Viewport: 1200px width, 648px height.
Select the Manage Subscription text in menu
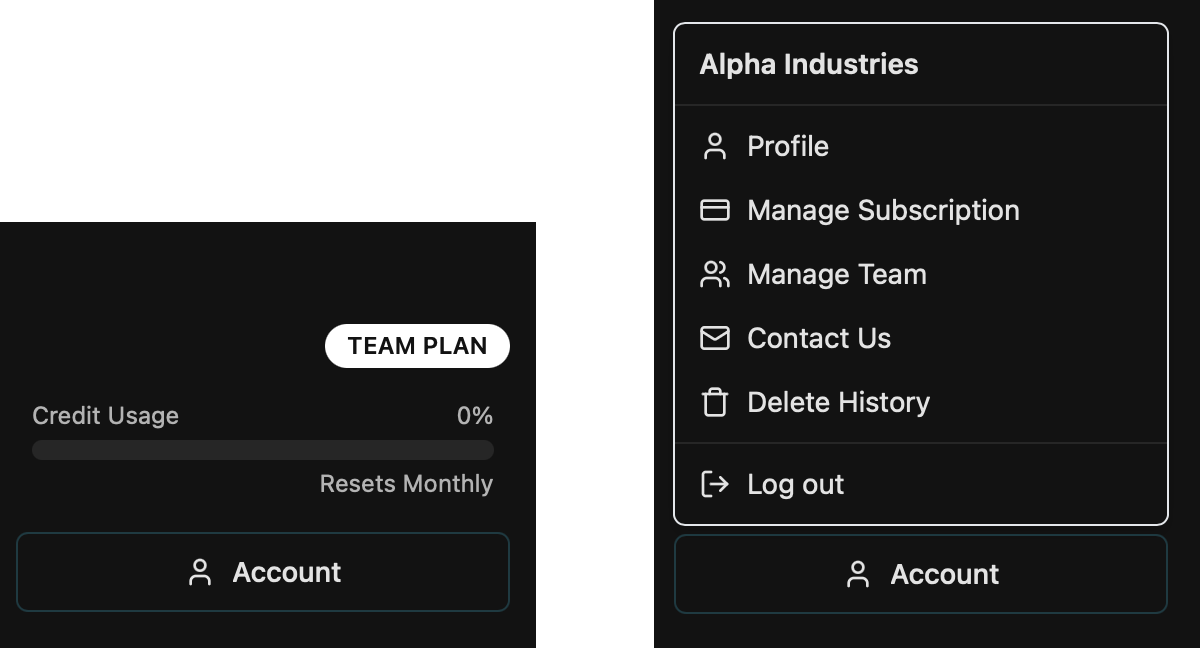pyautogui.click(x=883, y=210)
